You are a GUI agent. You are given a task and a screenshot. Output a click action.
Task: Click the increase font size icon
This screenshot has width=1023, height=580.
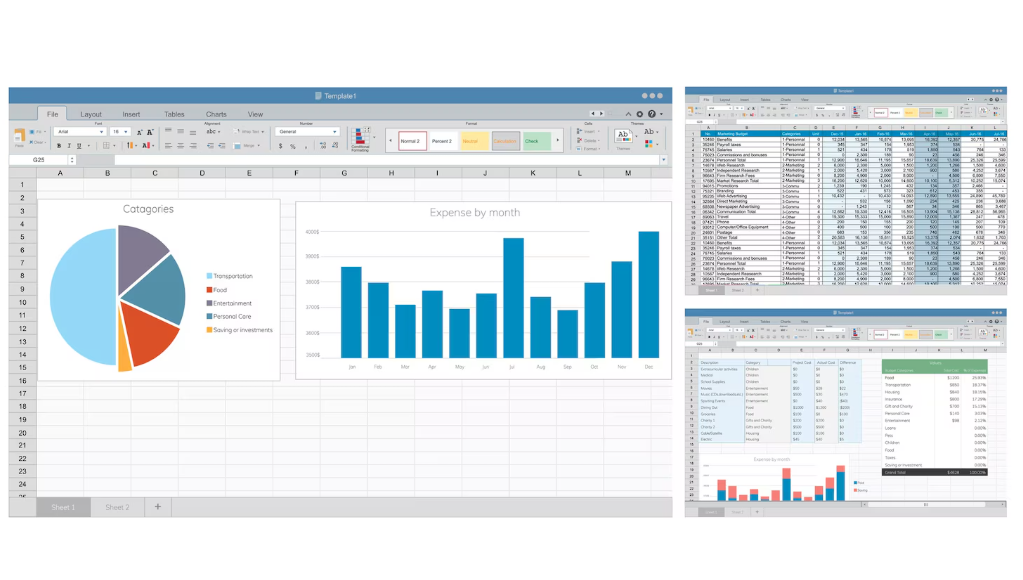click(x=139, y=132)
